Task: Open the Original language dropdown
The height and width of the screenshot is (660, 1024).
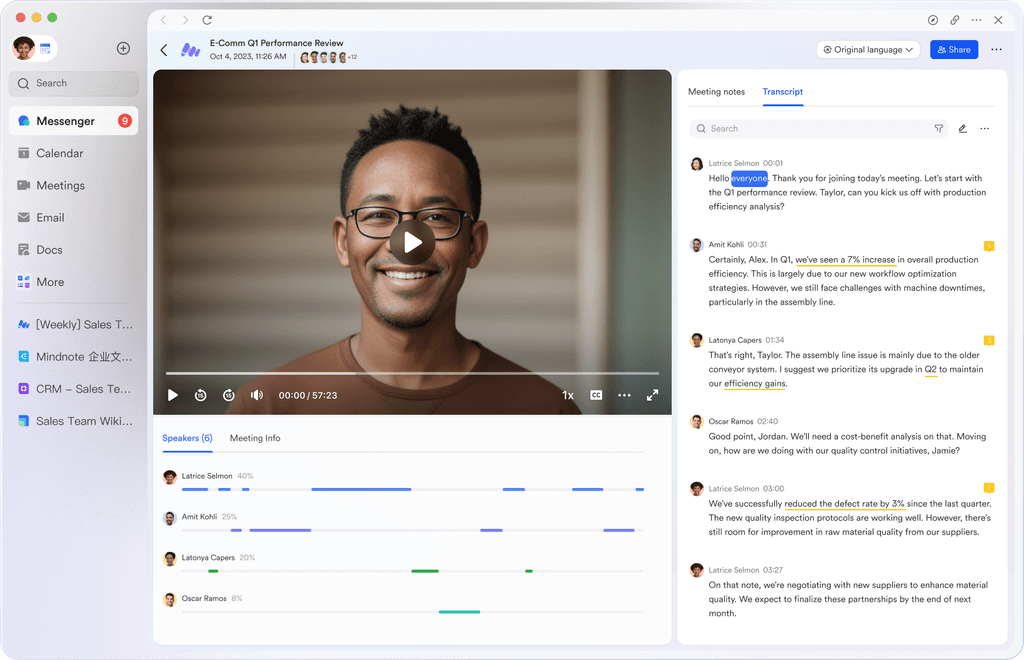Action: tap(868, 50)
